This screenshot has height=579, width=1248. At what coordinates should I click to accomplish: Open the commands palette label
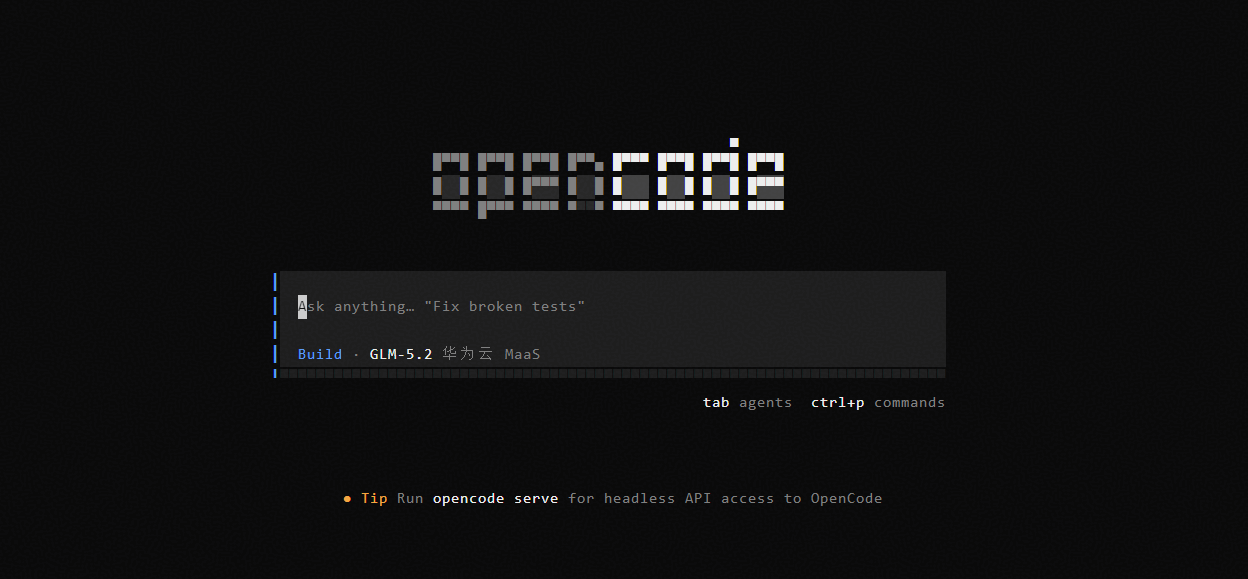coord(909,402)
